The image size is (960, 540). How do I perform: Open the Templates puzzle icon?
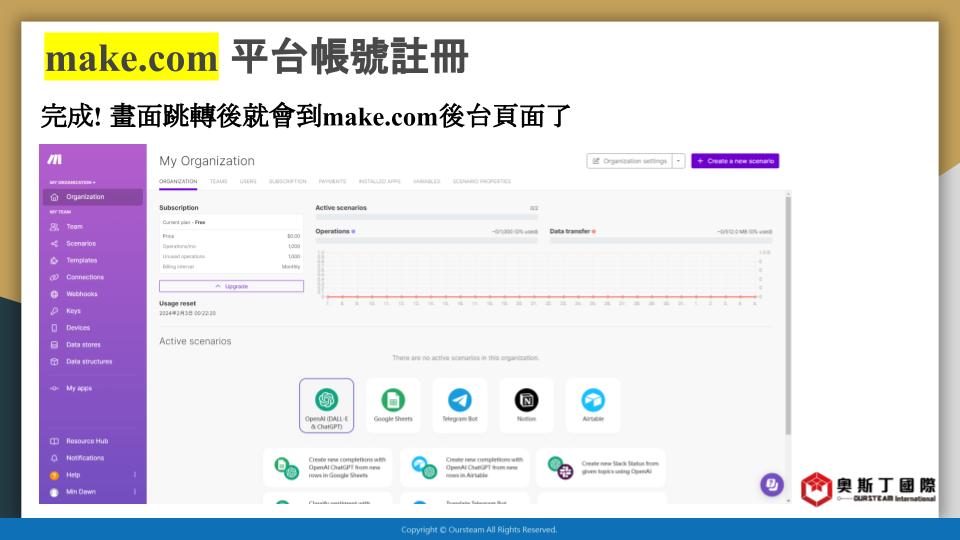pos(54,260)
